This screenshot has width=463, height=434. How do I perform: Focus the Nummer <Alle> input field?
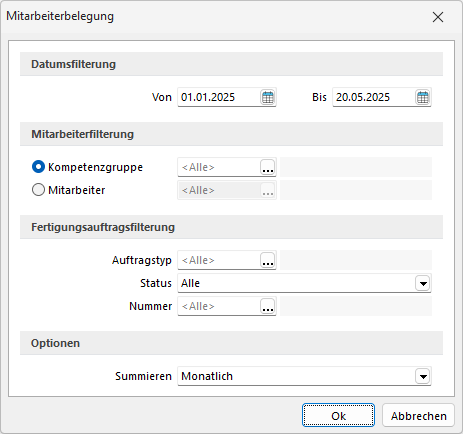click(x=219, y=306)
